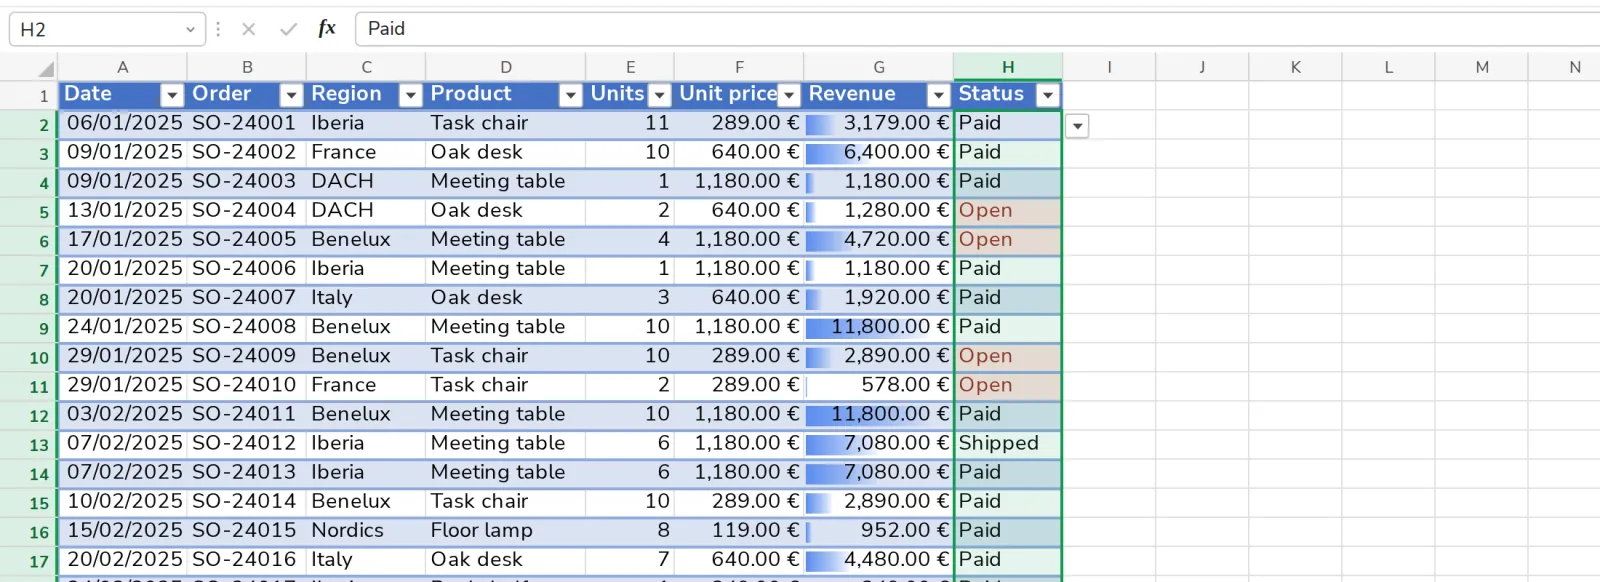The image size is (1600, 582).
Task: Select column D header
Action: [x=506, y=67]
